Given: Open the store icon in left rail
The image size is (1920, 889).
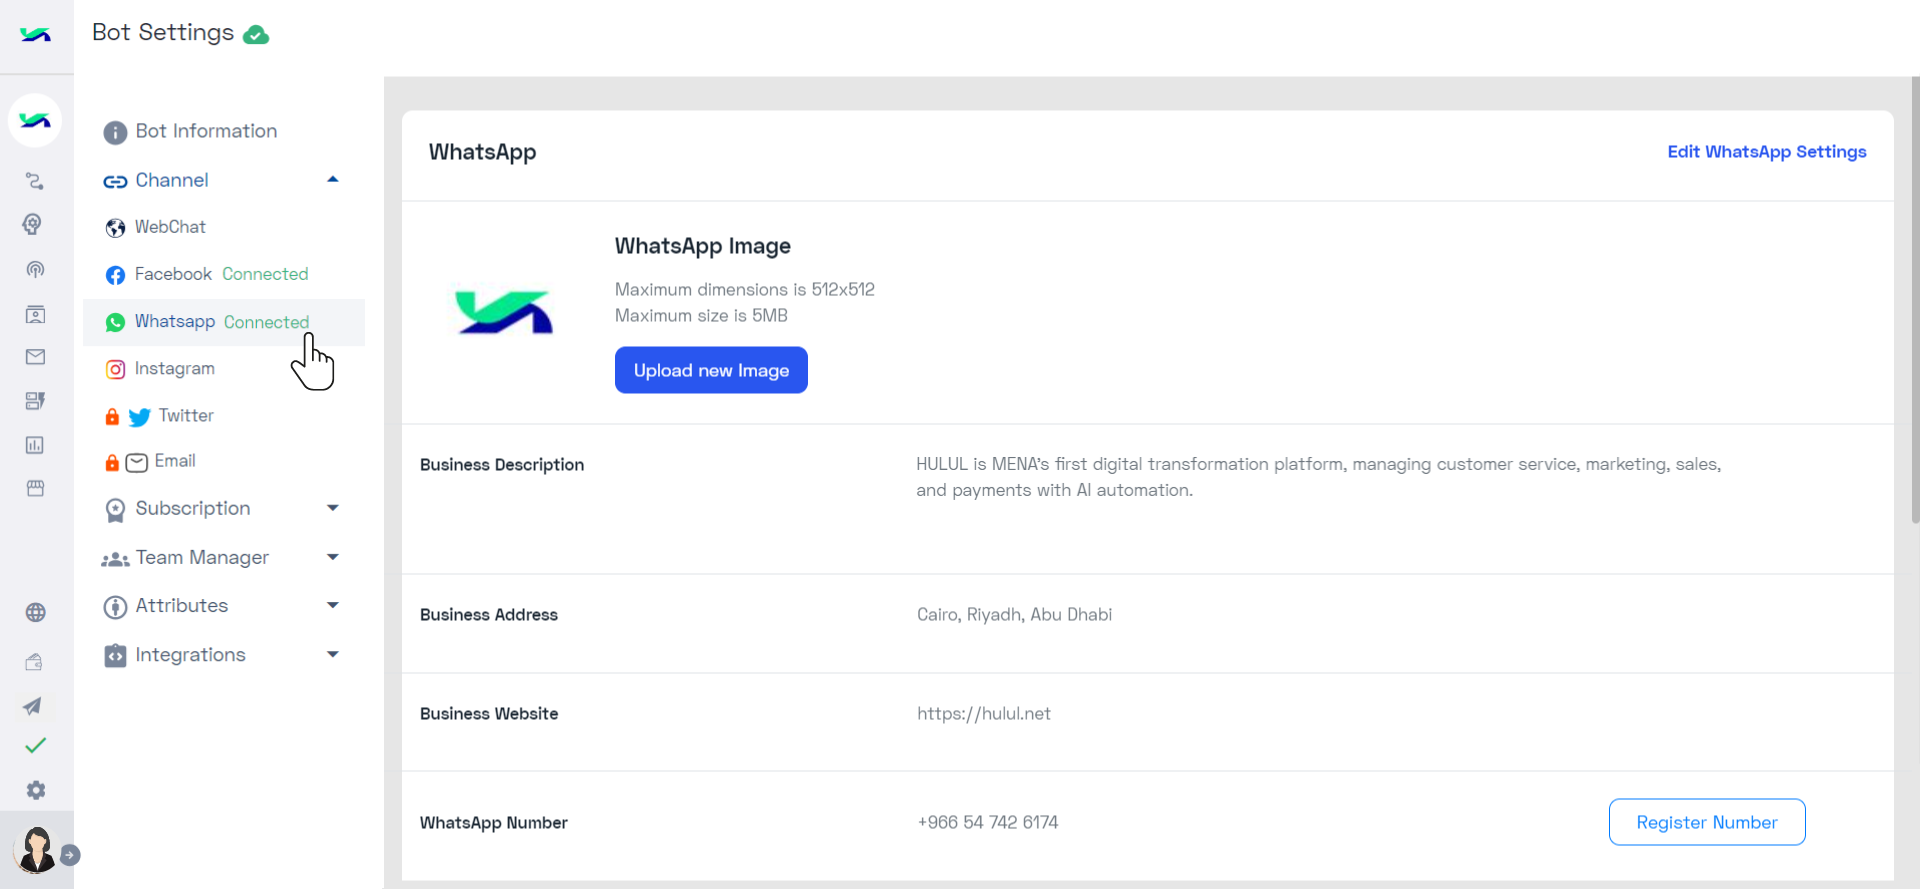Looking at the screenshot, I should tap(35, 488).
